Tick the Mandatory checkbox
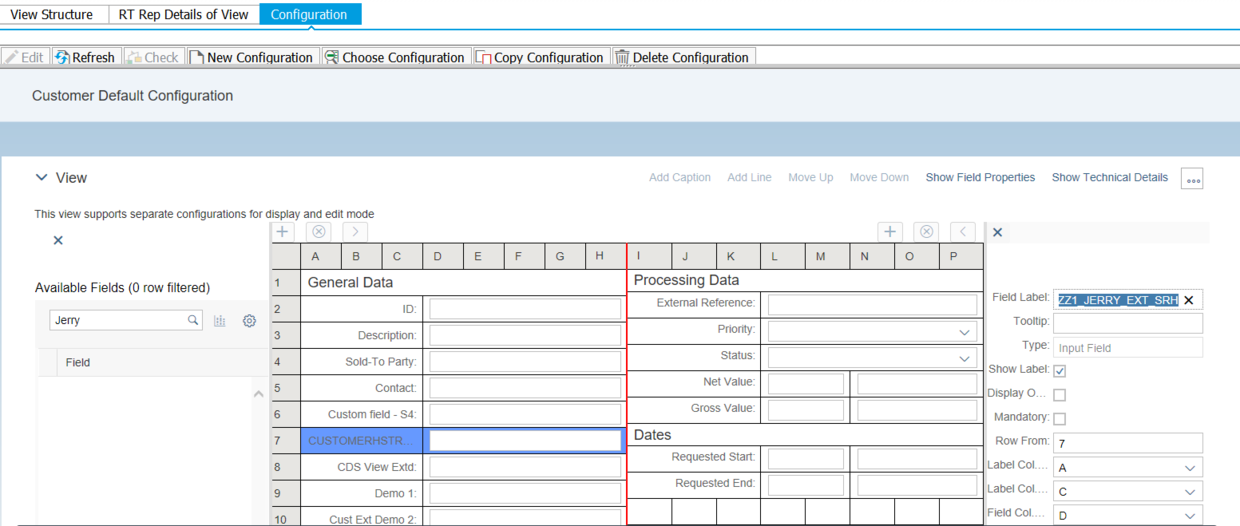This screenshot has width=1240, height=526. click(x=1060, y=418)
